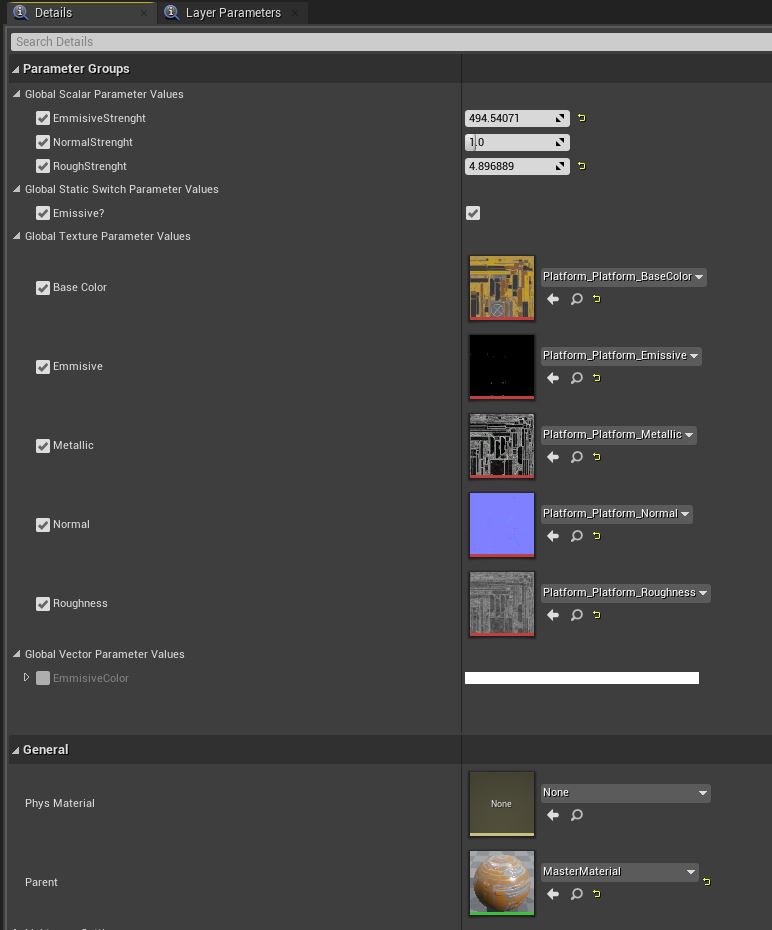Expand the EmmisiveColor channel values

click(x=26, y=677)
